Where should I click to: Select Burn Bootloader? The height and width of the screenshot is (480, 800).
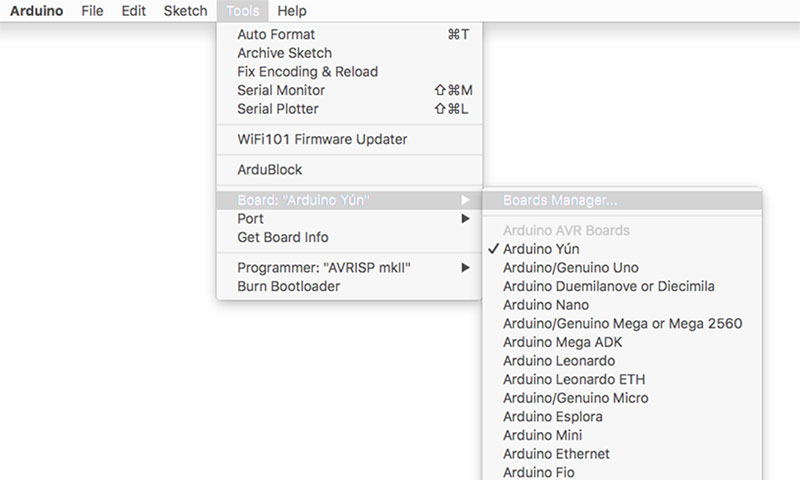tap(288, 286)
